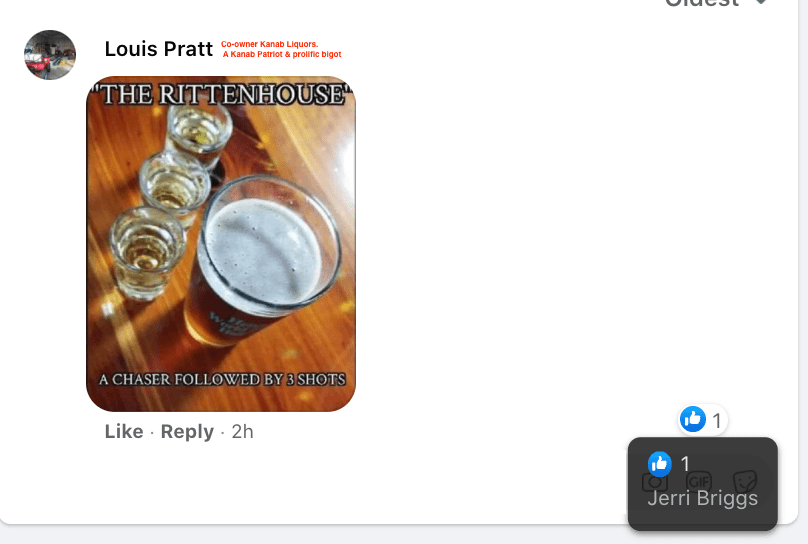Viewport: 808px width, 544px height.
Task: Click the like count inside the dark tooltip
Action: tap(685, 464)
